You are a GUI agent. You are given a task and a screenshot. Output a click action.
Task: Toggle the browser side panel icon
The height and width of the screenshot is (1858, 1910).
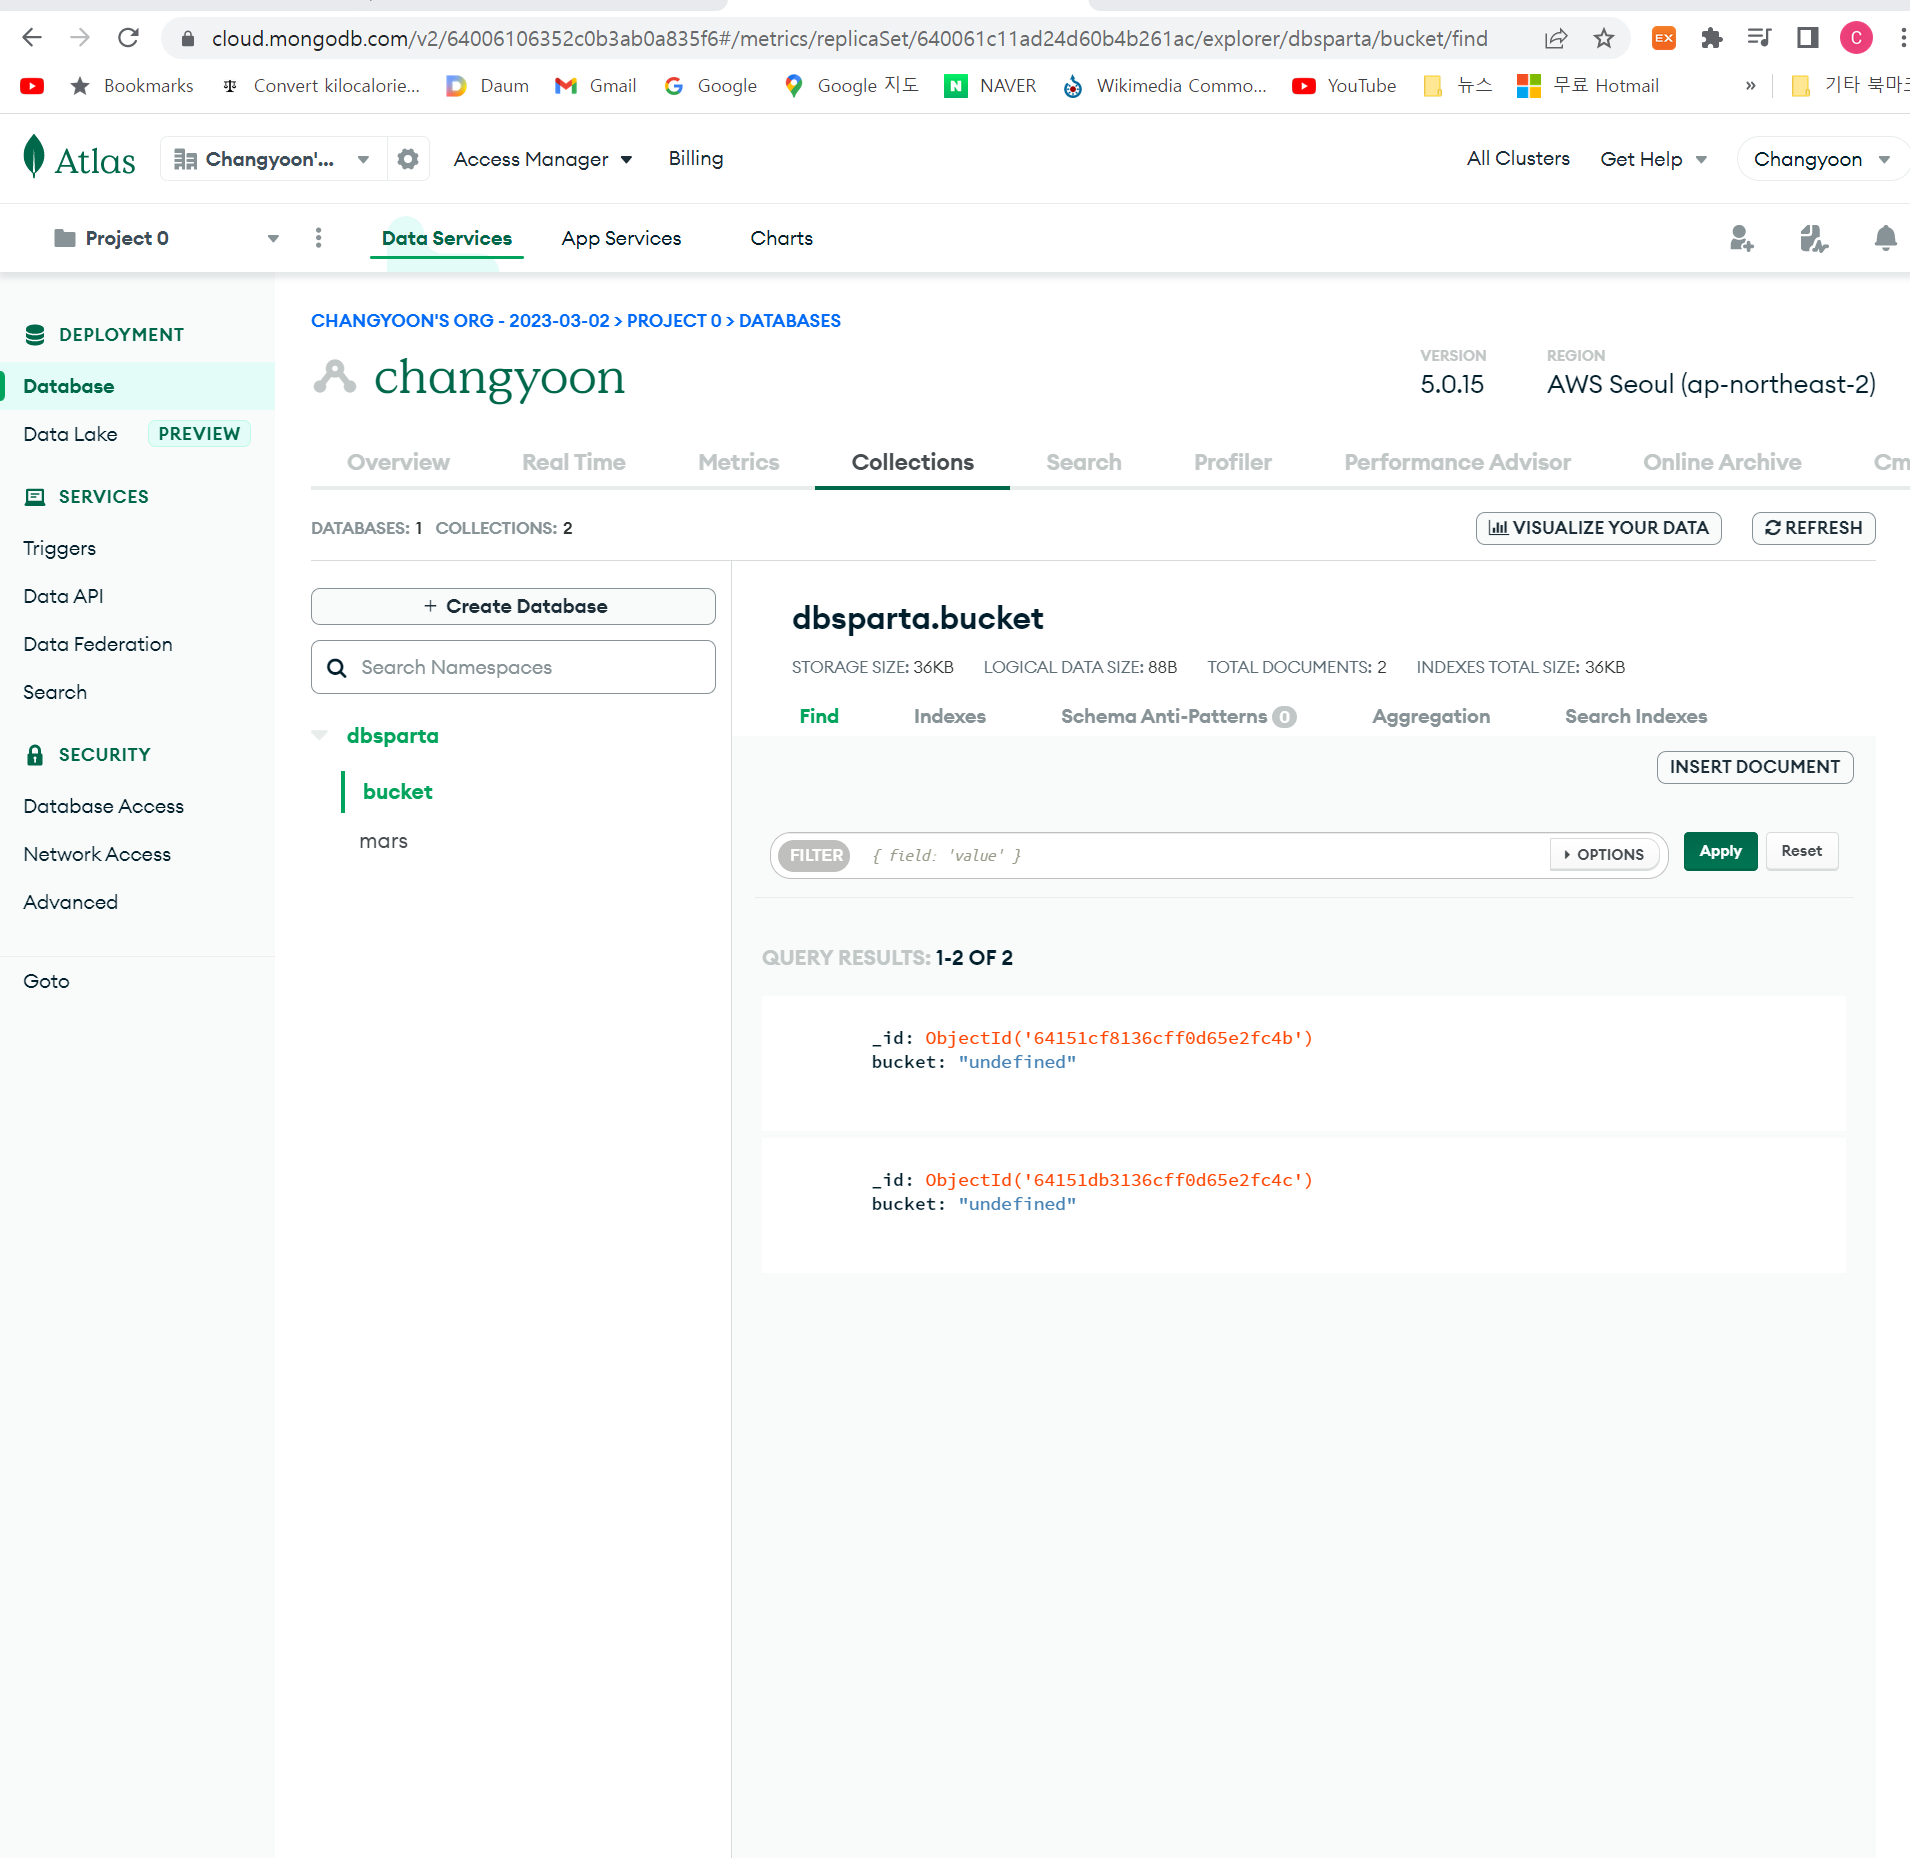pos(1808,38)
